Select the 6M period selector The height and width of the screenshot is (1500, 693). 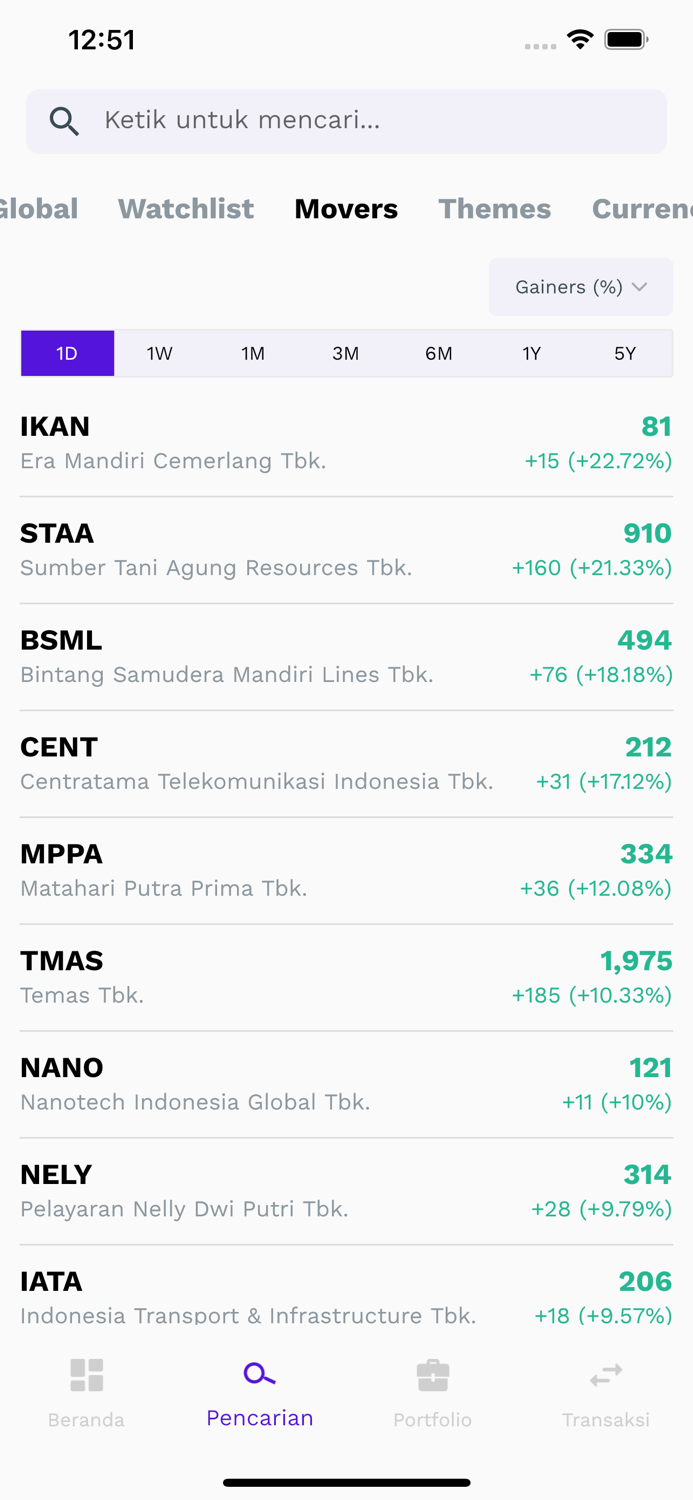click(439, 353)
